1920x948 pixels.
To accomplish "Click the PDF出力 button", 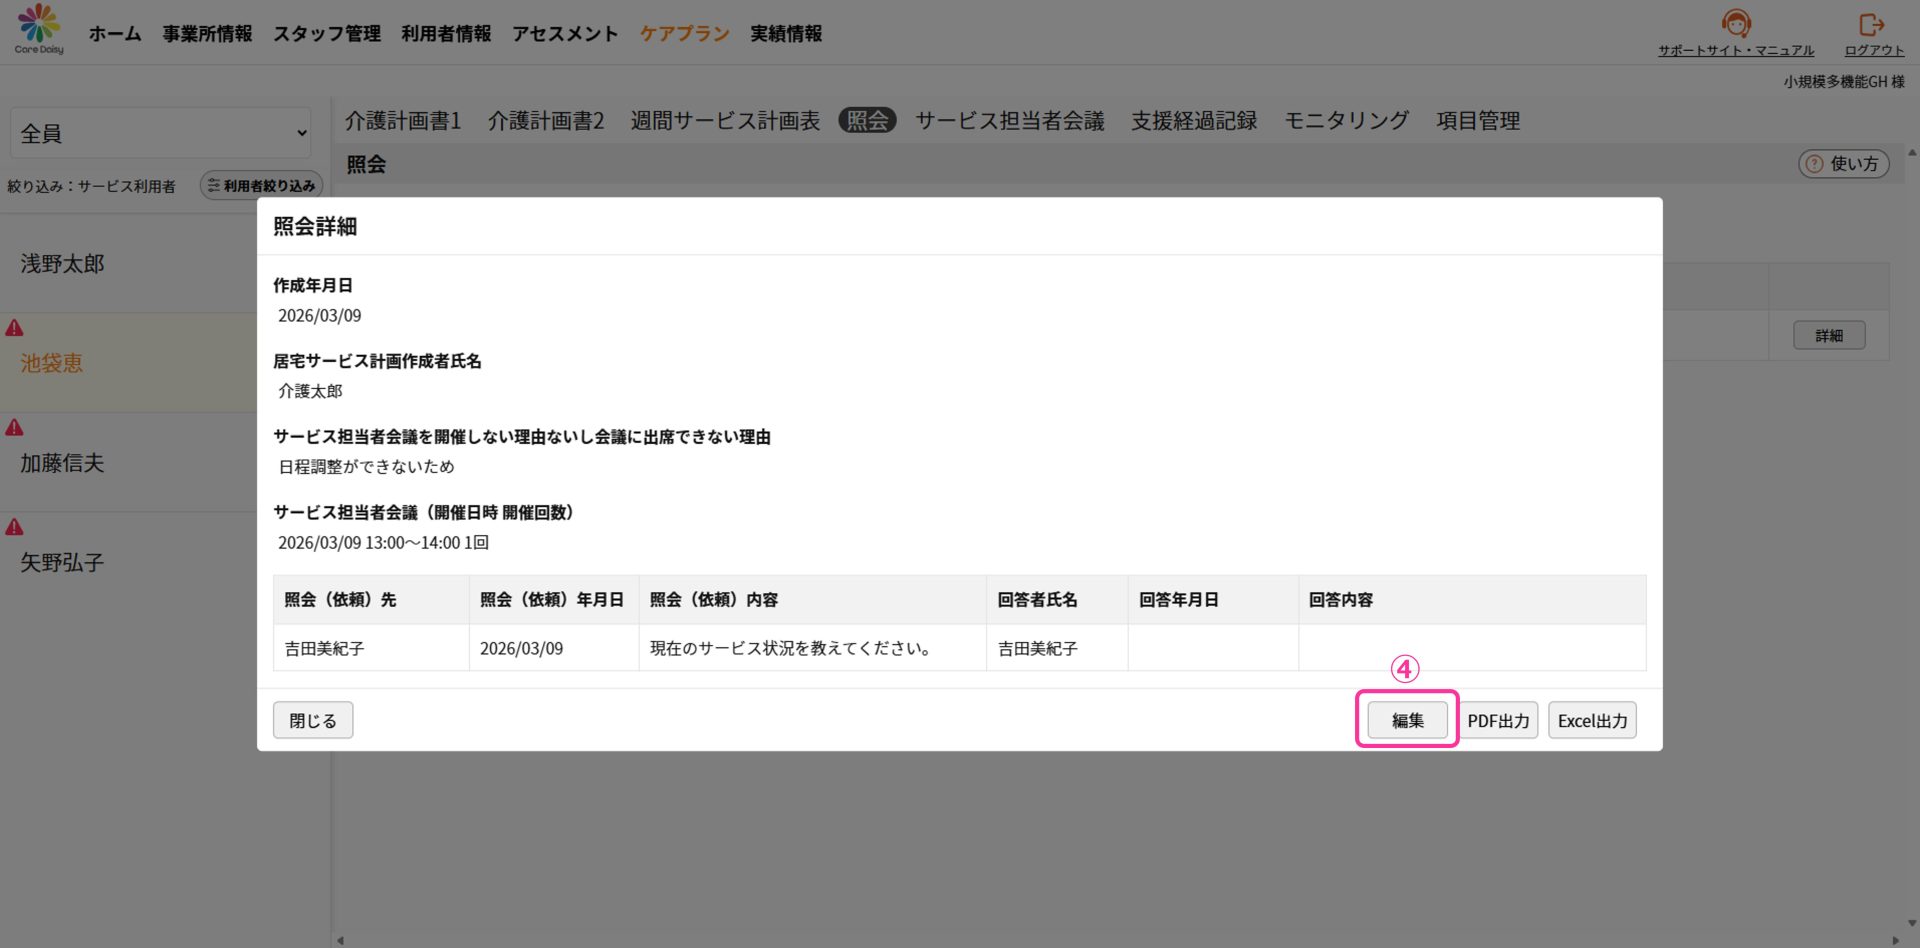I will tap(1498, 720).
